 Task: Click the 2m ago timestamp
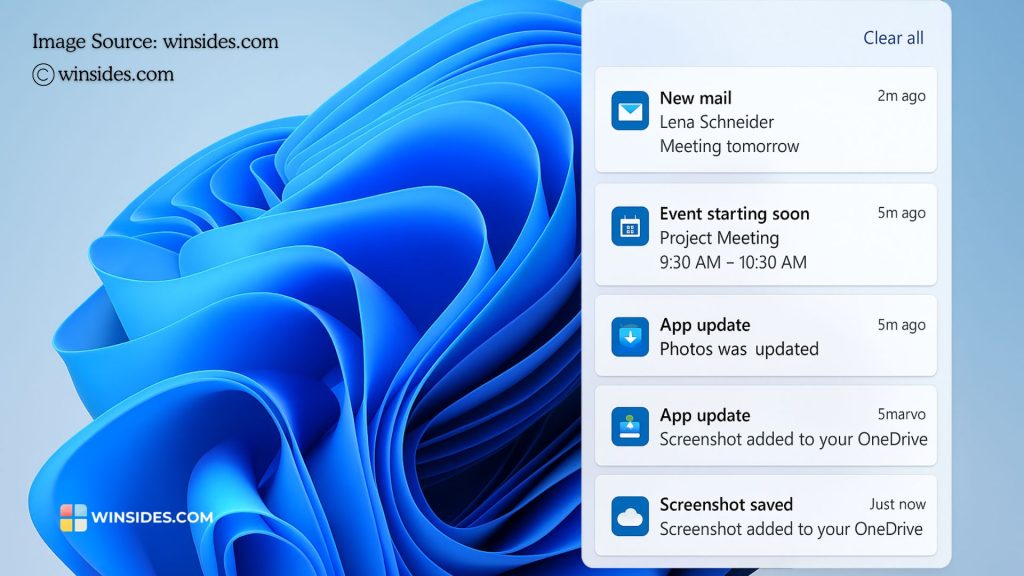click(903, 96)
